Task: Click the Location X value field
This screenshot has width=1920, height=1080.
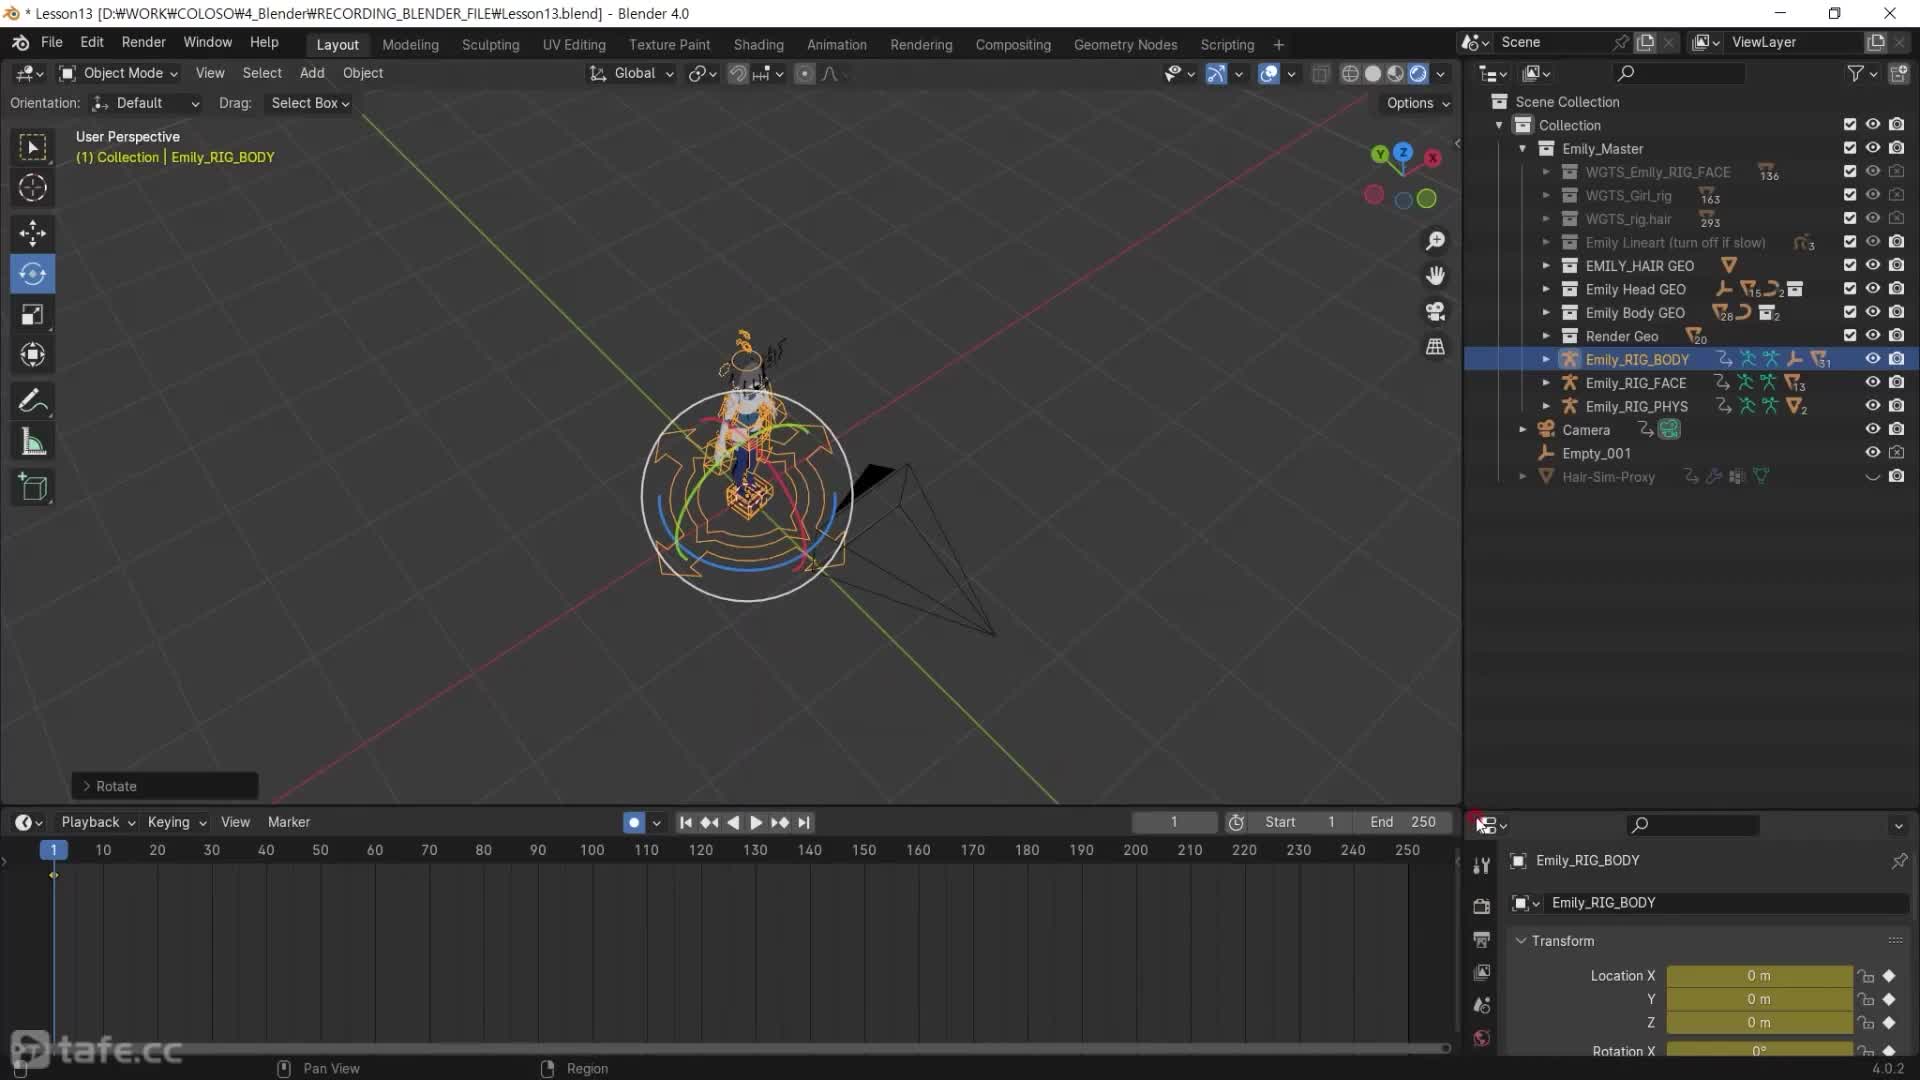Action: (x=1758, y=976)
